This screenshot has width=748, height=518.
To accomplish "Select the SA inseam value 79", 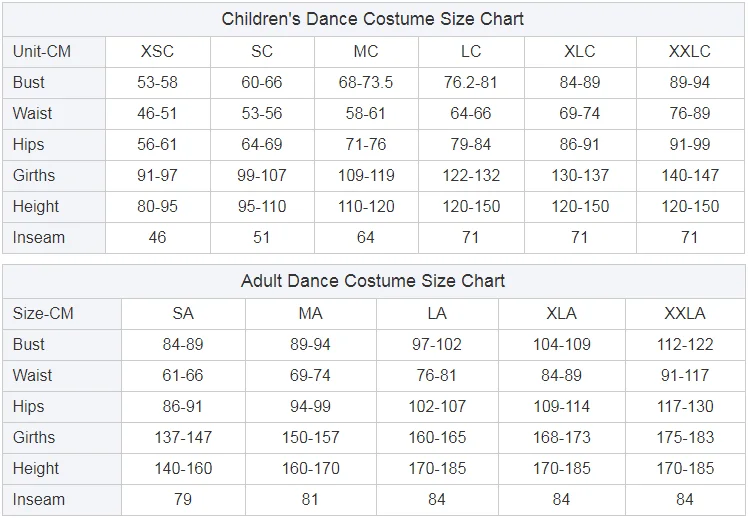I will point(183,499).
